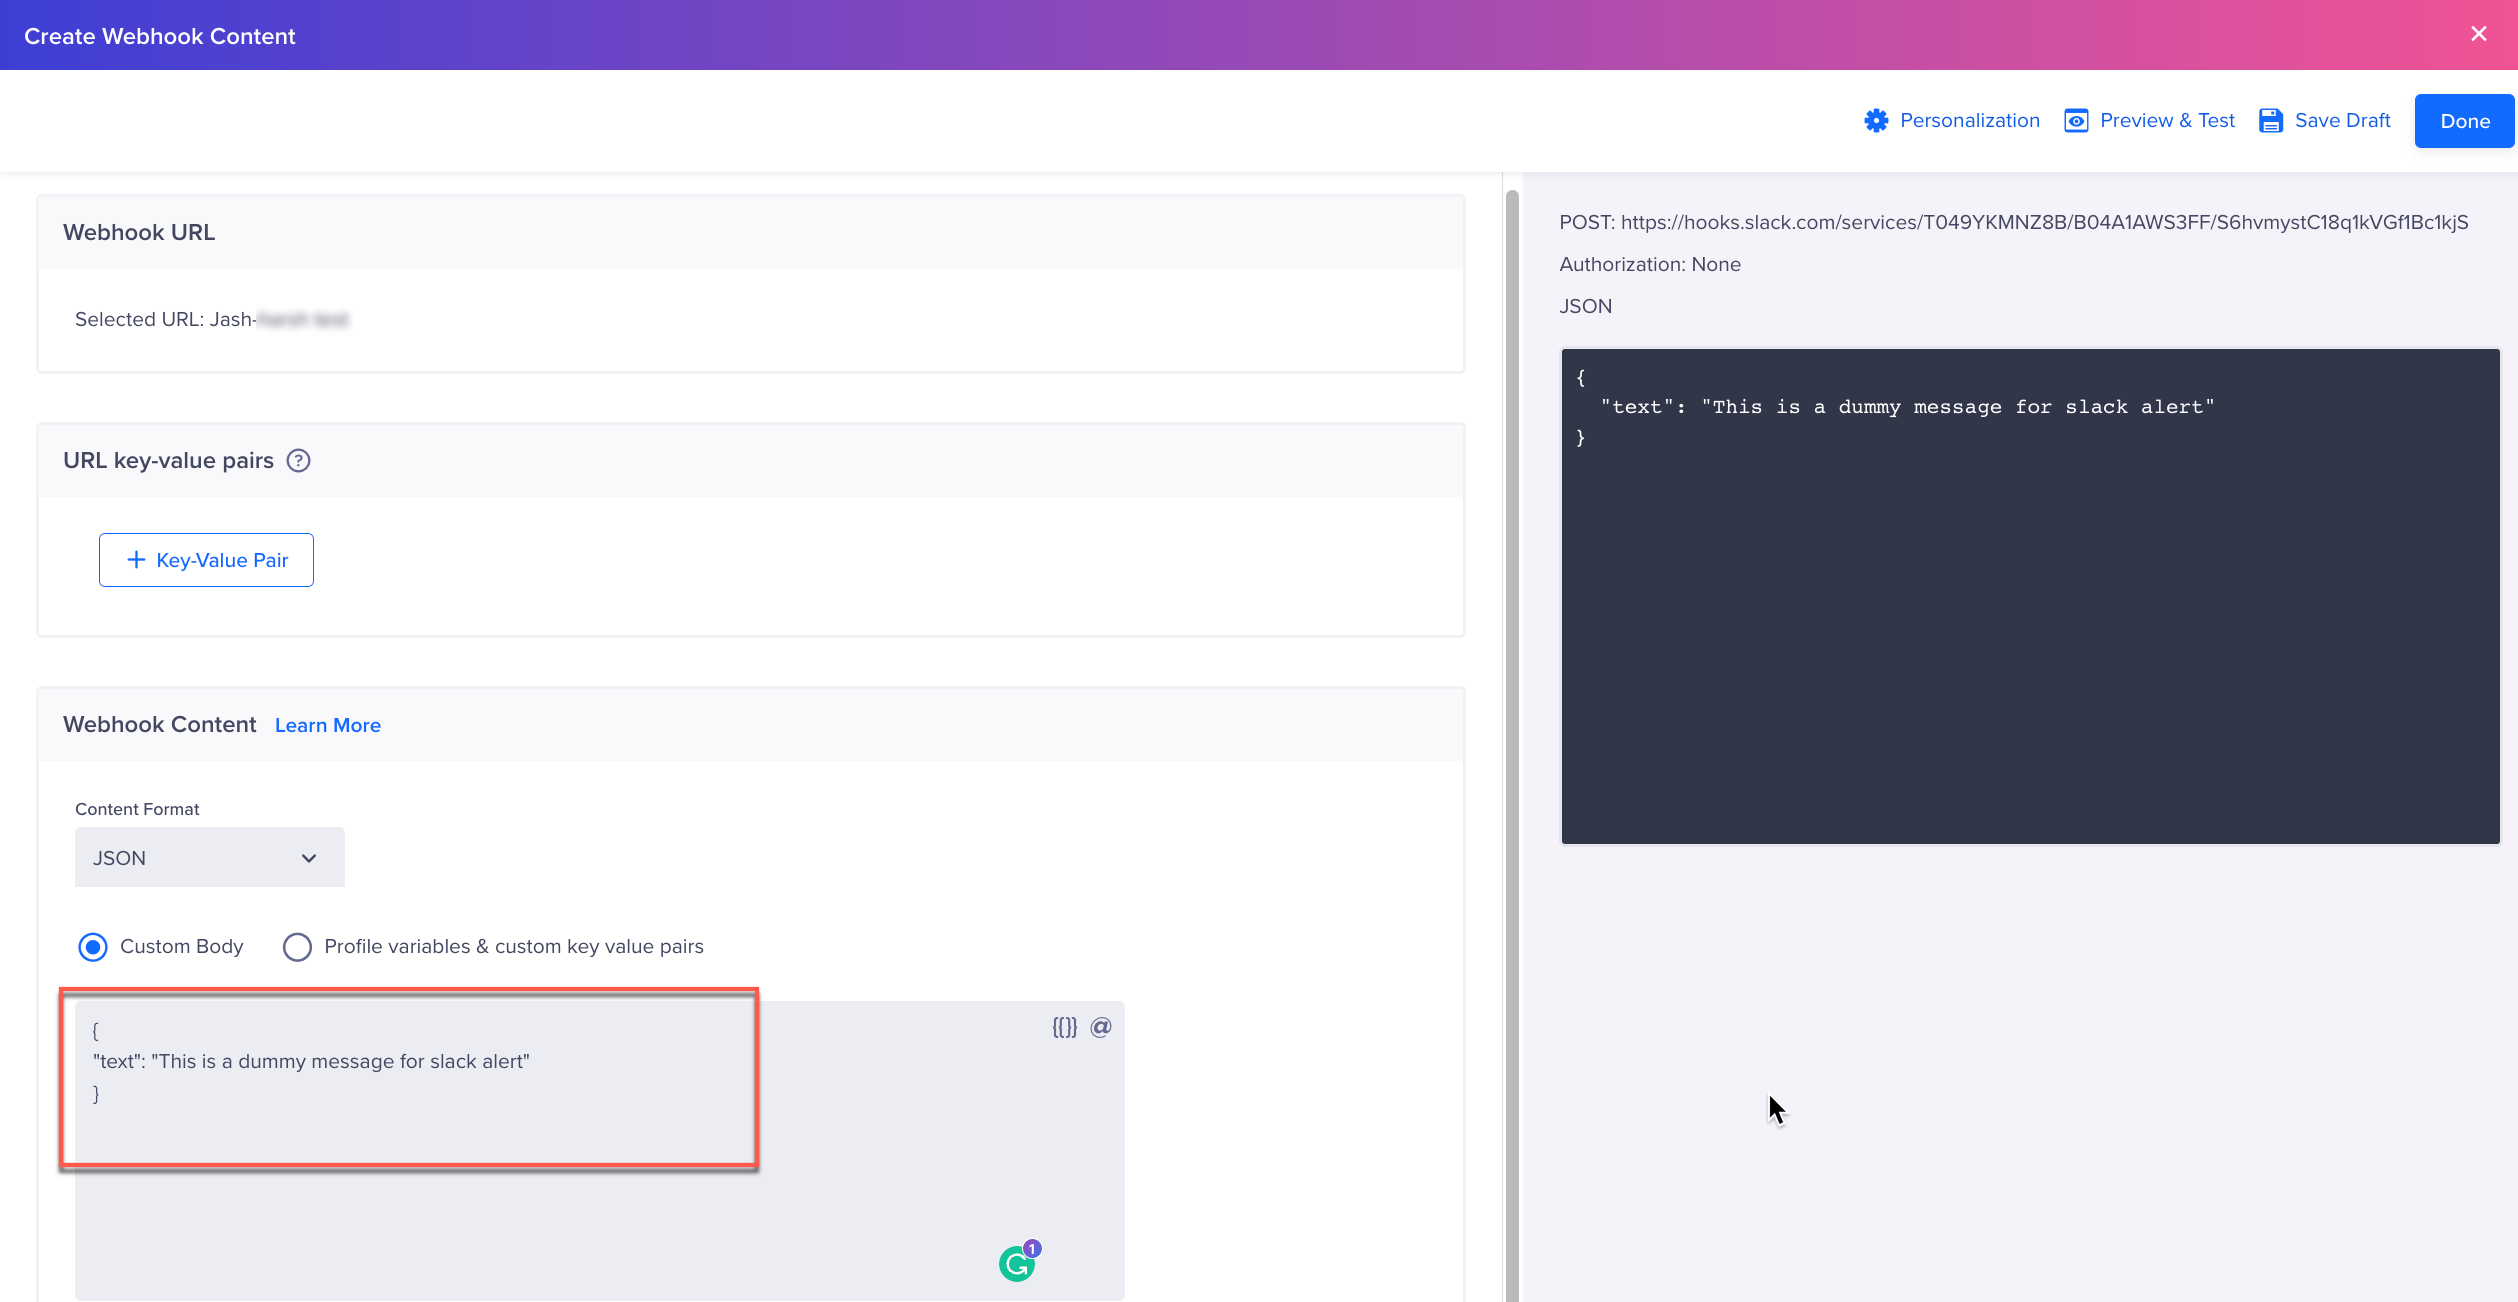2518x1302 pixels.
Task: Close the Create Webhook Content dialog
Action: [2479, 34]
